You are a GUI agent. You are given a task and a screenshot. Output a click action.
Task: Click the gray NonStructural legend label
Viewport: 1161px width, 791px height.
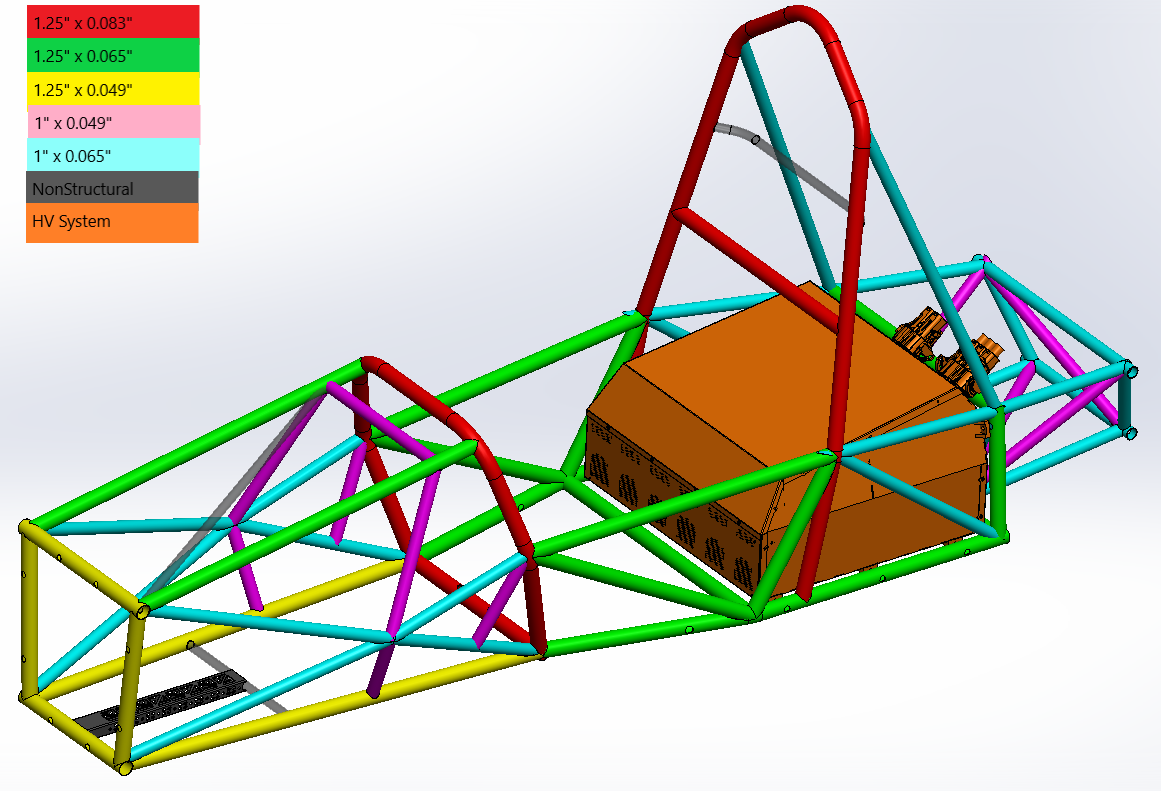[112, 189]
